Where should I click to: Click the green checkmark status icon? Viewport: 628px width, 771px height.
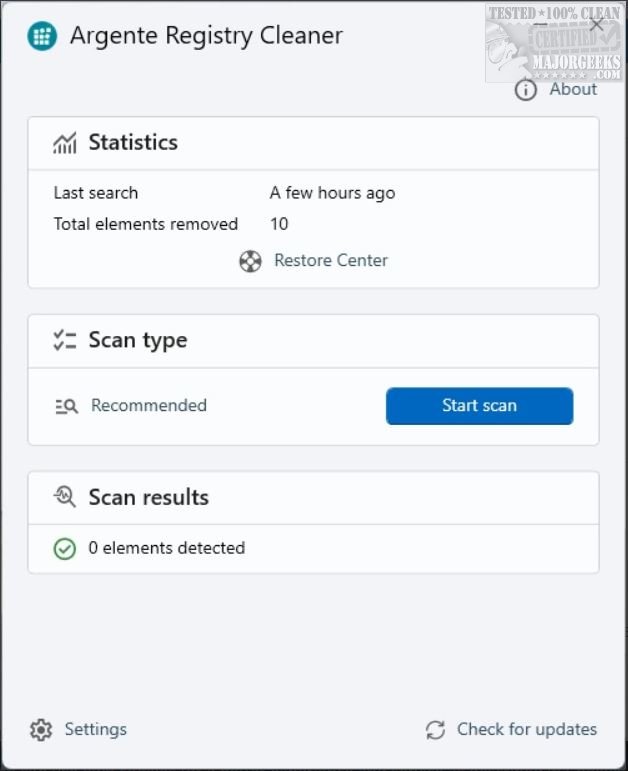(x=65, y=548)
